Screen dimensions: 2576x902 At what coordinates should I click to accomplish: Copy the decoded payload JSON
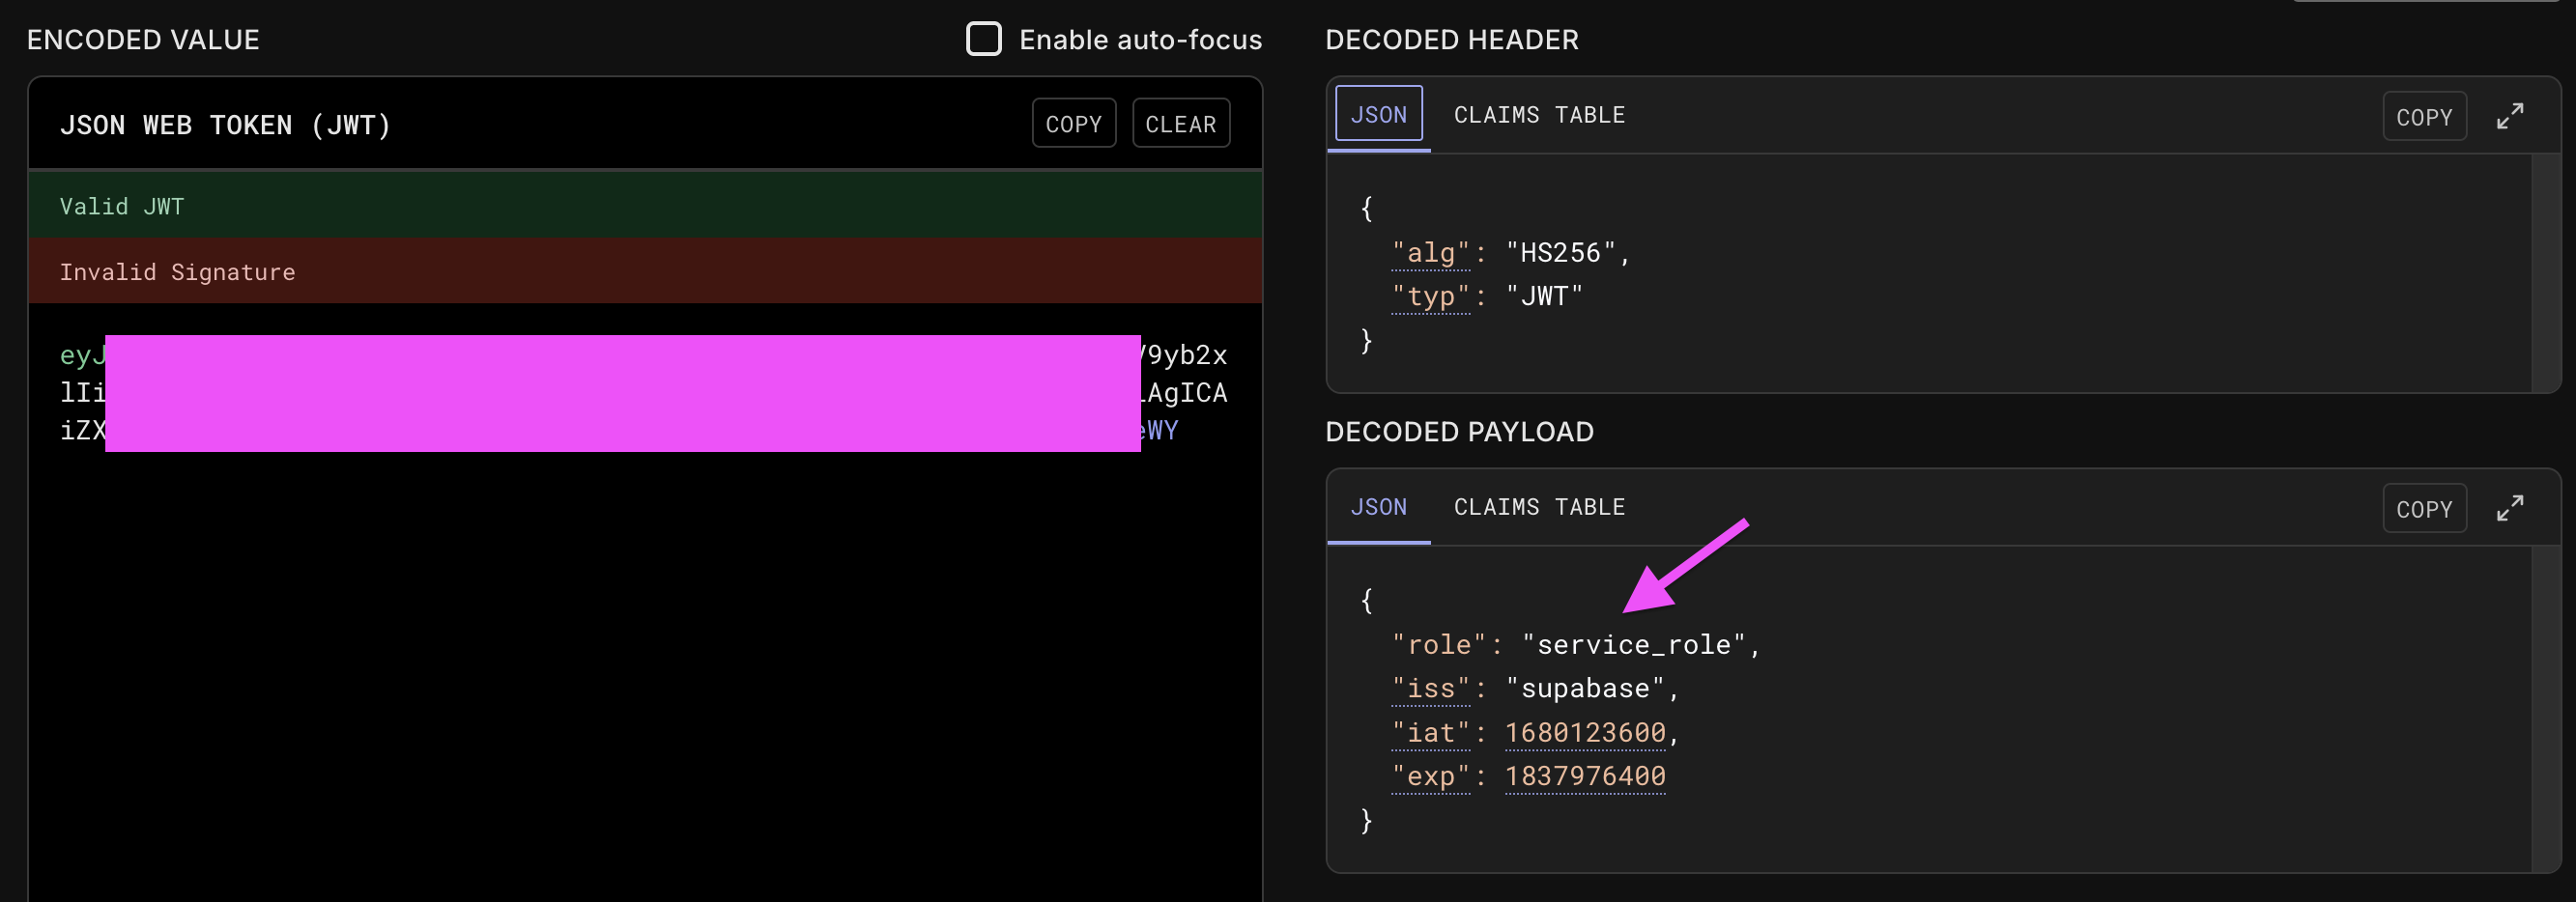[2423, 509]
